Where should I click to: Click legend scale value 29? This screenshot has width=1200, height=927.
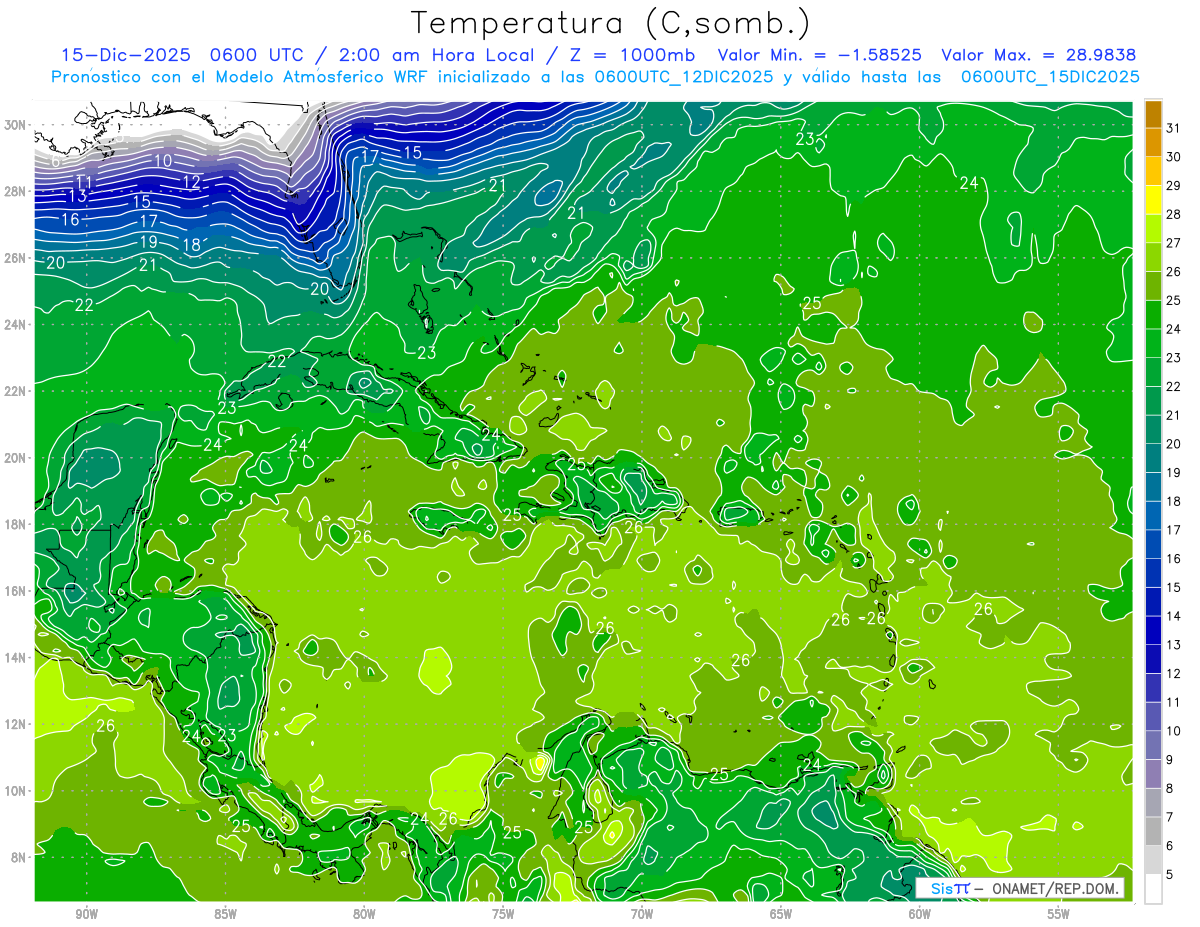[1173, 186]
